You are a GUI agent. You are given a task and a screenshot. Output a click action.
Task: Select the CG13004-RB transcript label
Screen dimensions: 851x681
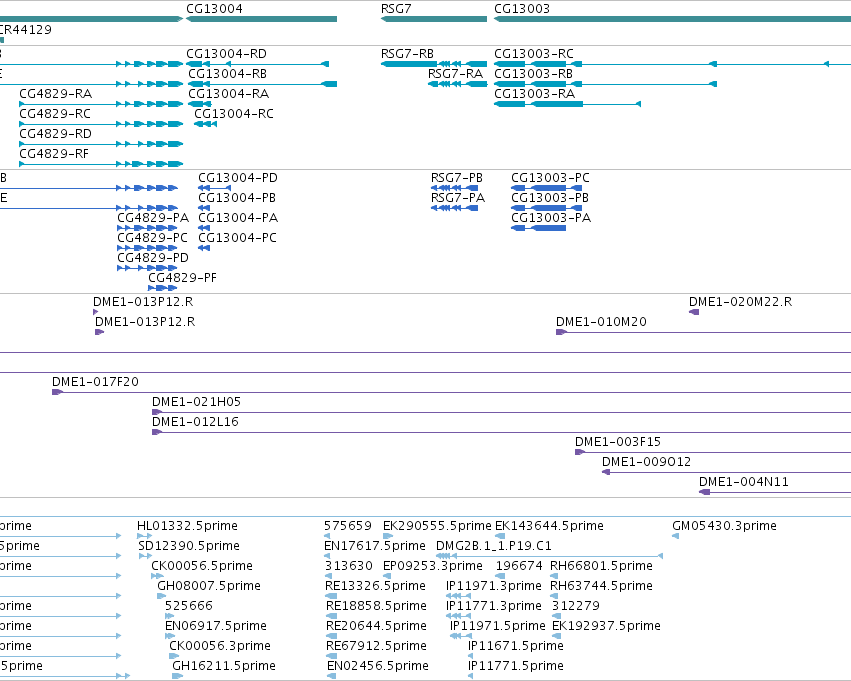pyautogui.click(x=227, y=74)
